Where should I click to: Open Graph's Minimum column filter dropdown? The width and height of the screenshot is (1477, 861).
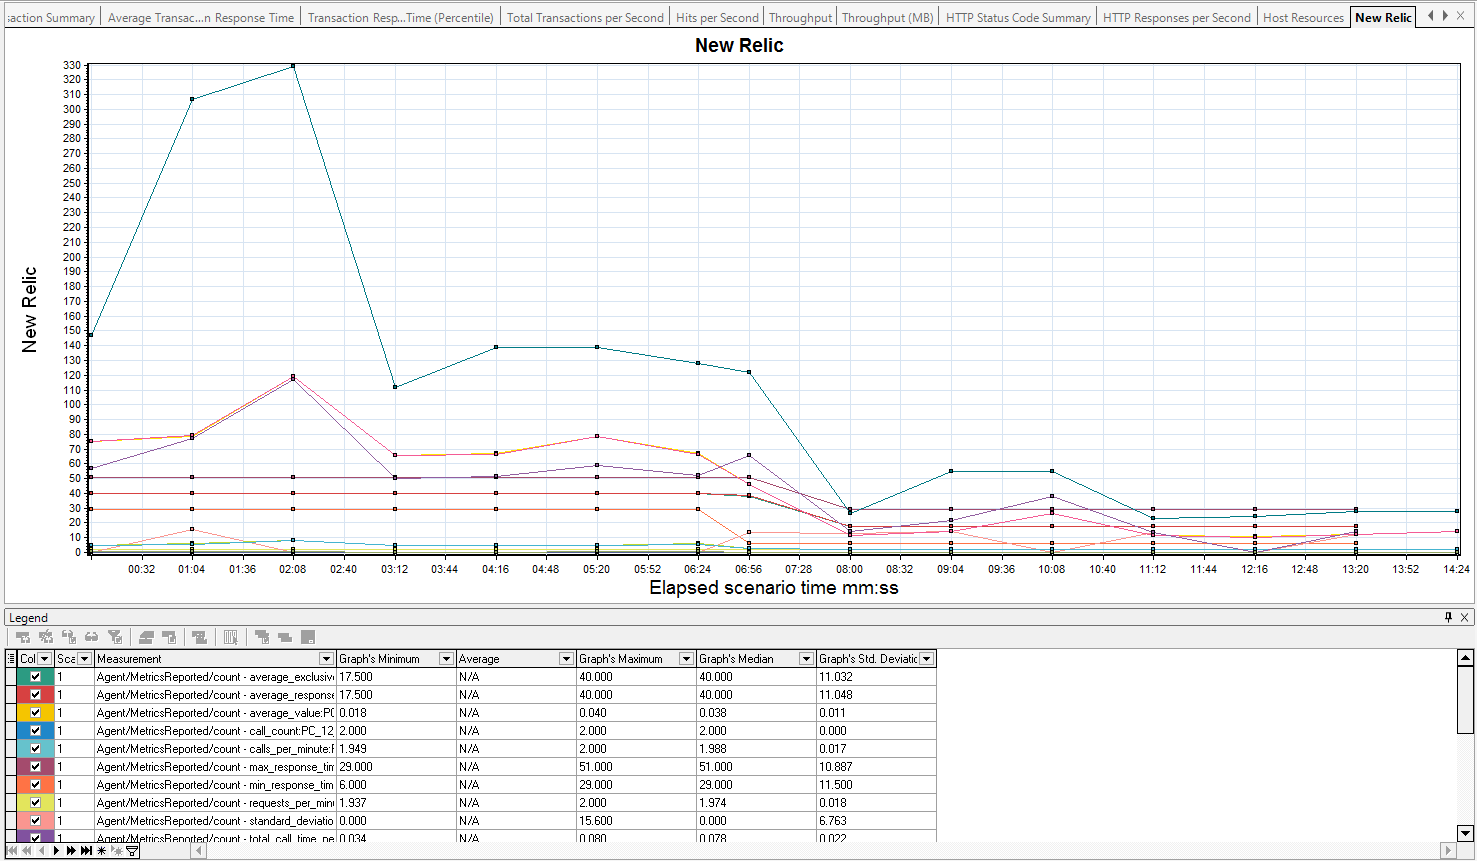pos(446,659)
